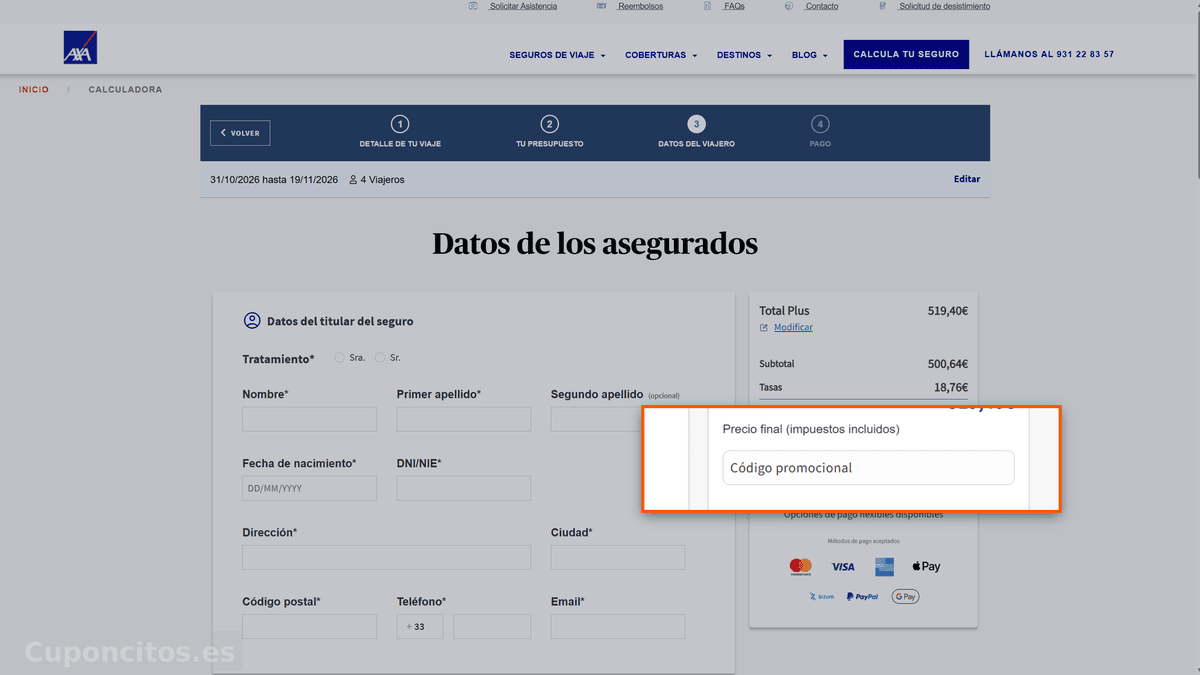Expand the Seguros de Viaje menu
This screenshot has height=675, width=1200.
(x=557, y=55)
